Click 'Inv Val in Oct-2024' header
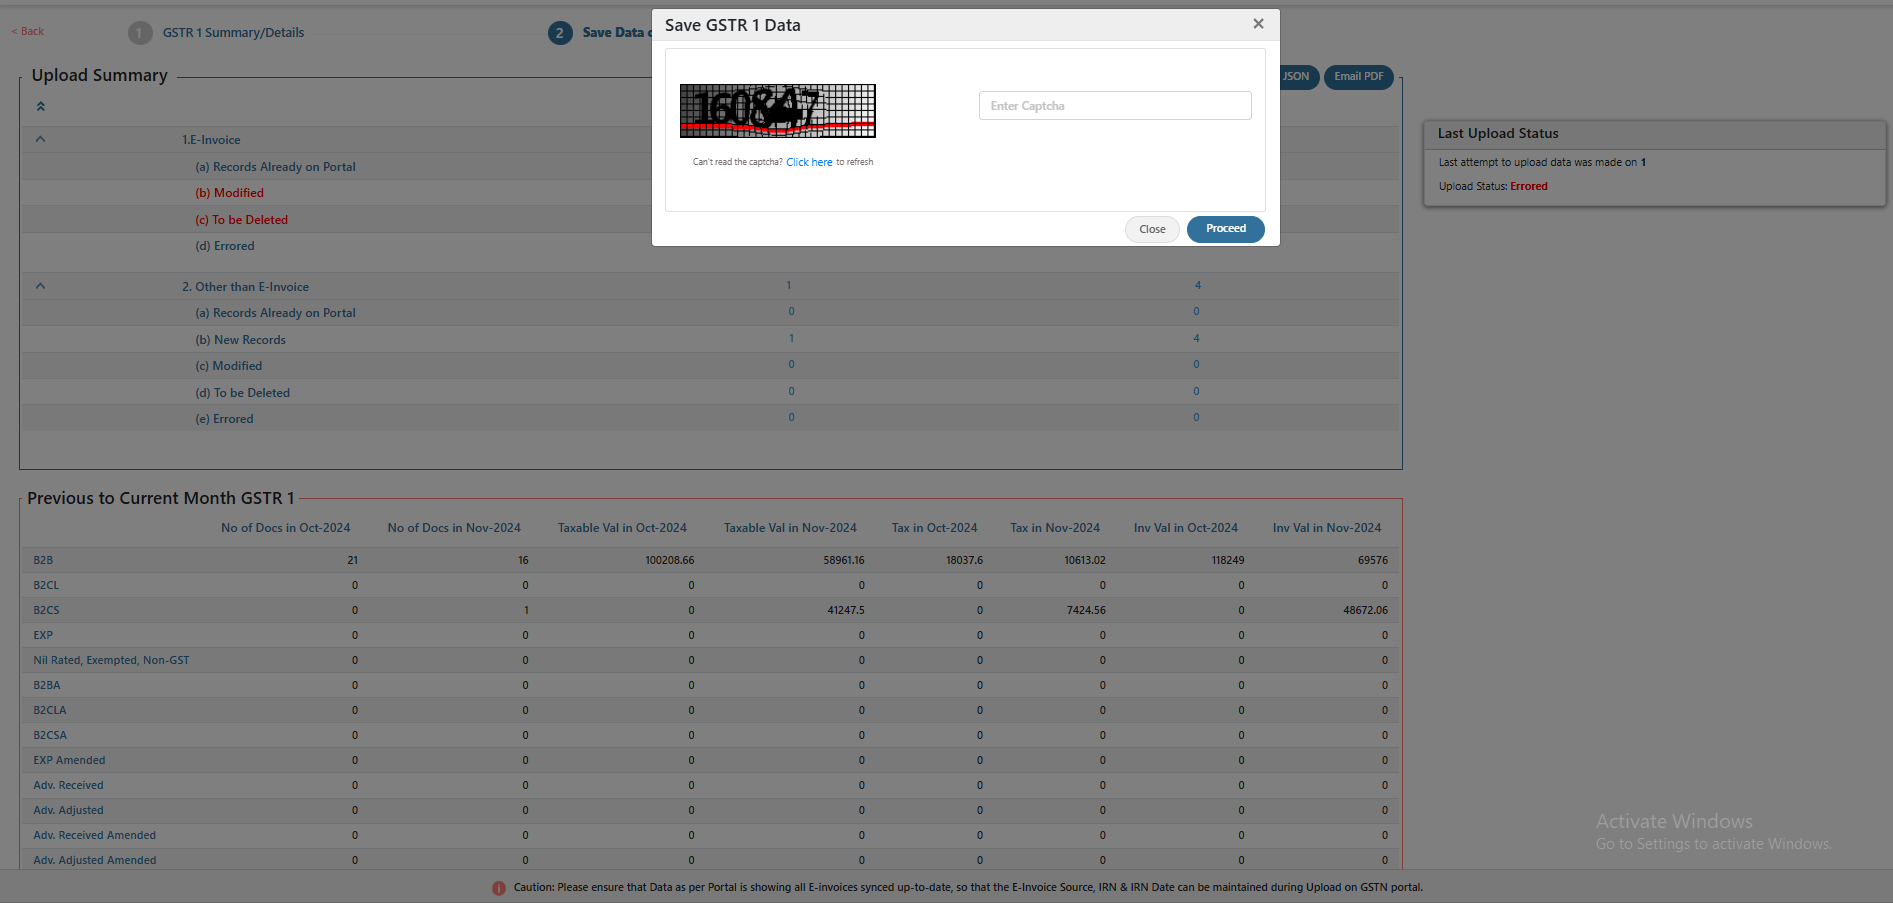This screenshot has height=903, width=1893. 1186,528
